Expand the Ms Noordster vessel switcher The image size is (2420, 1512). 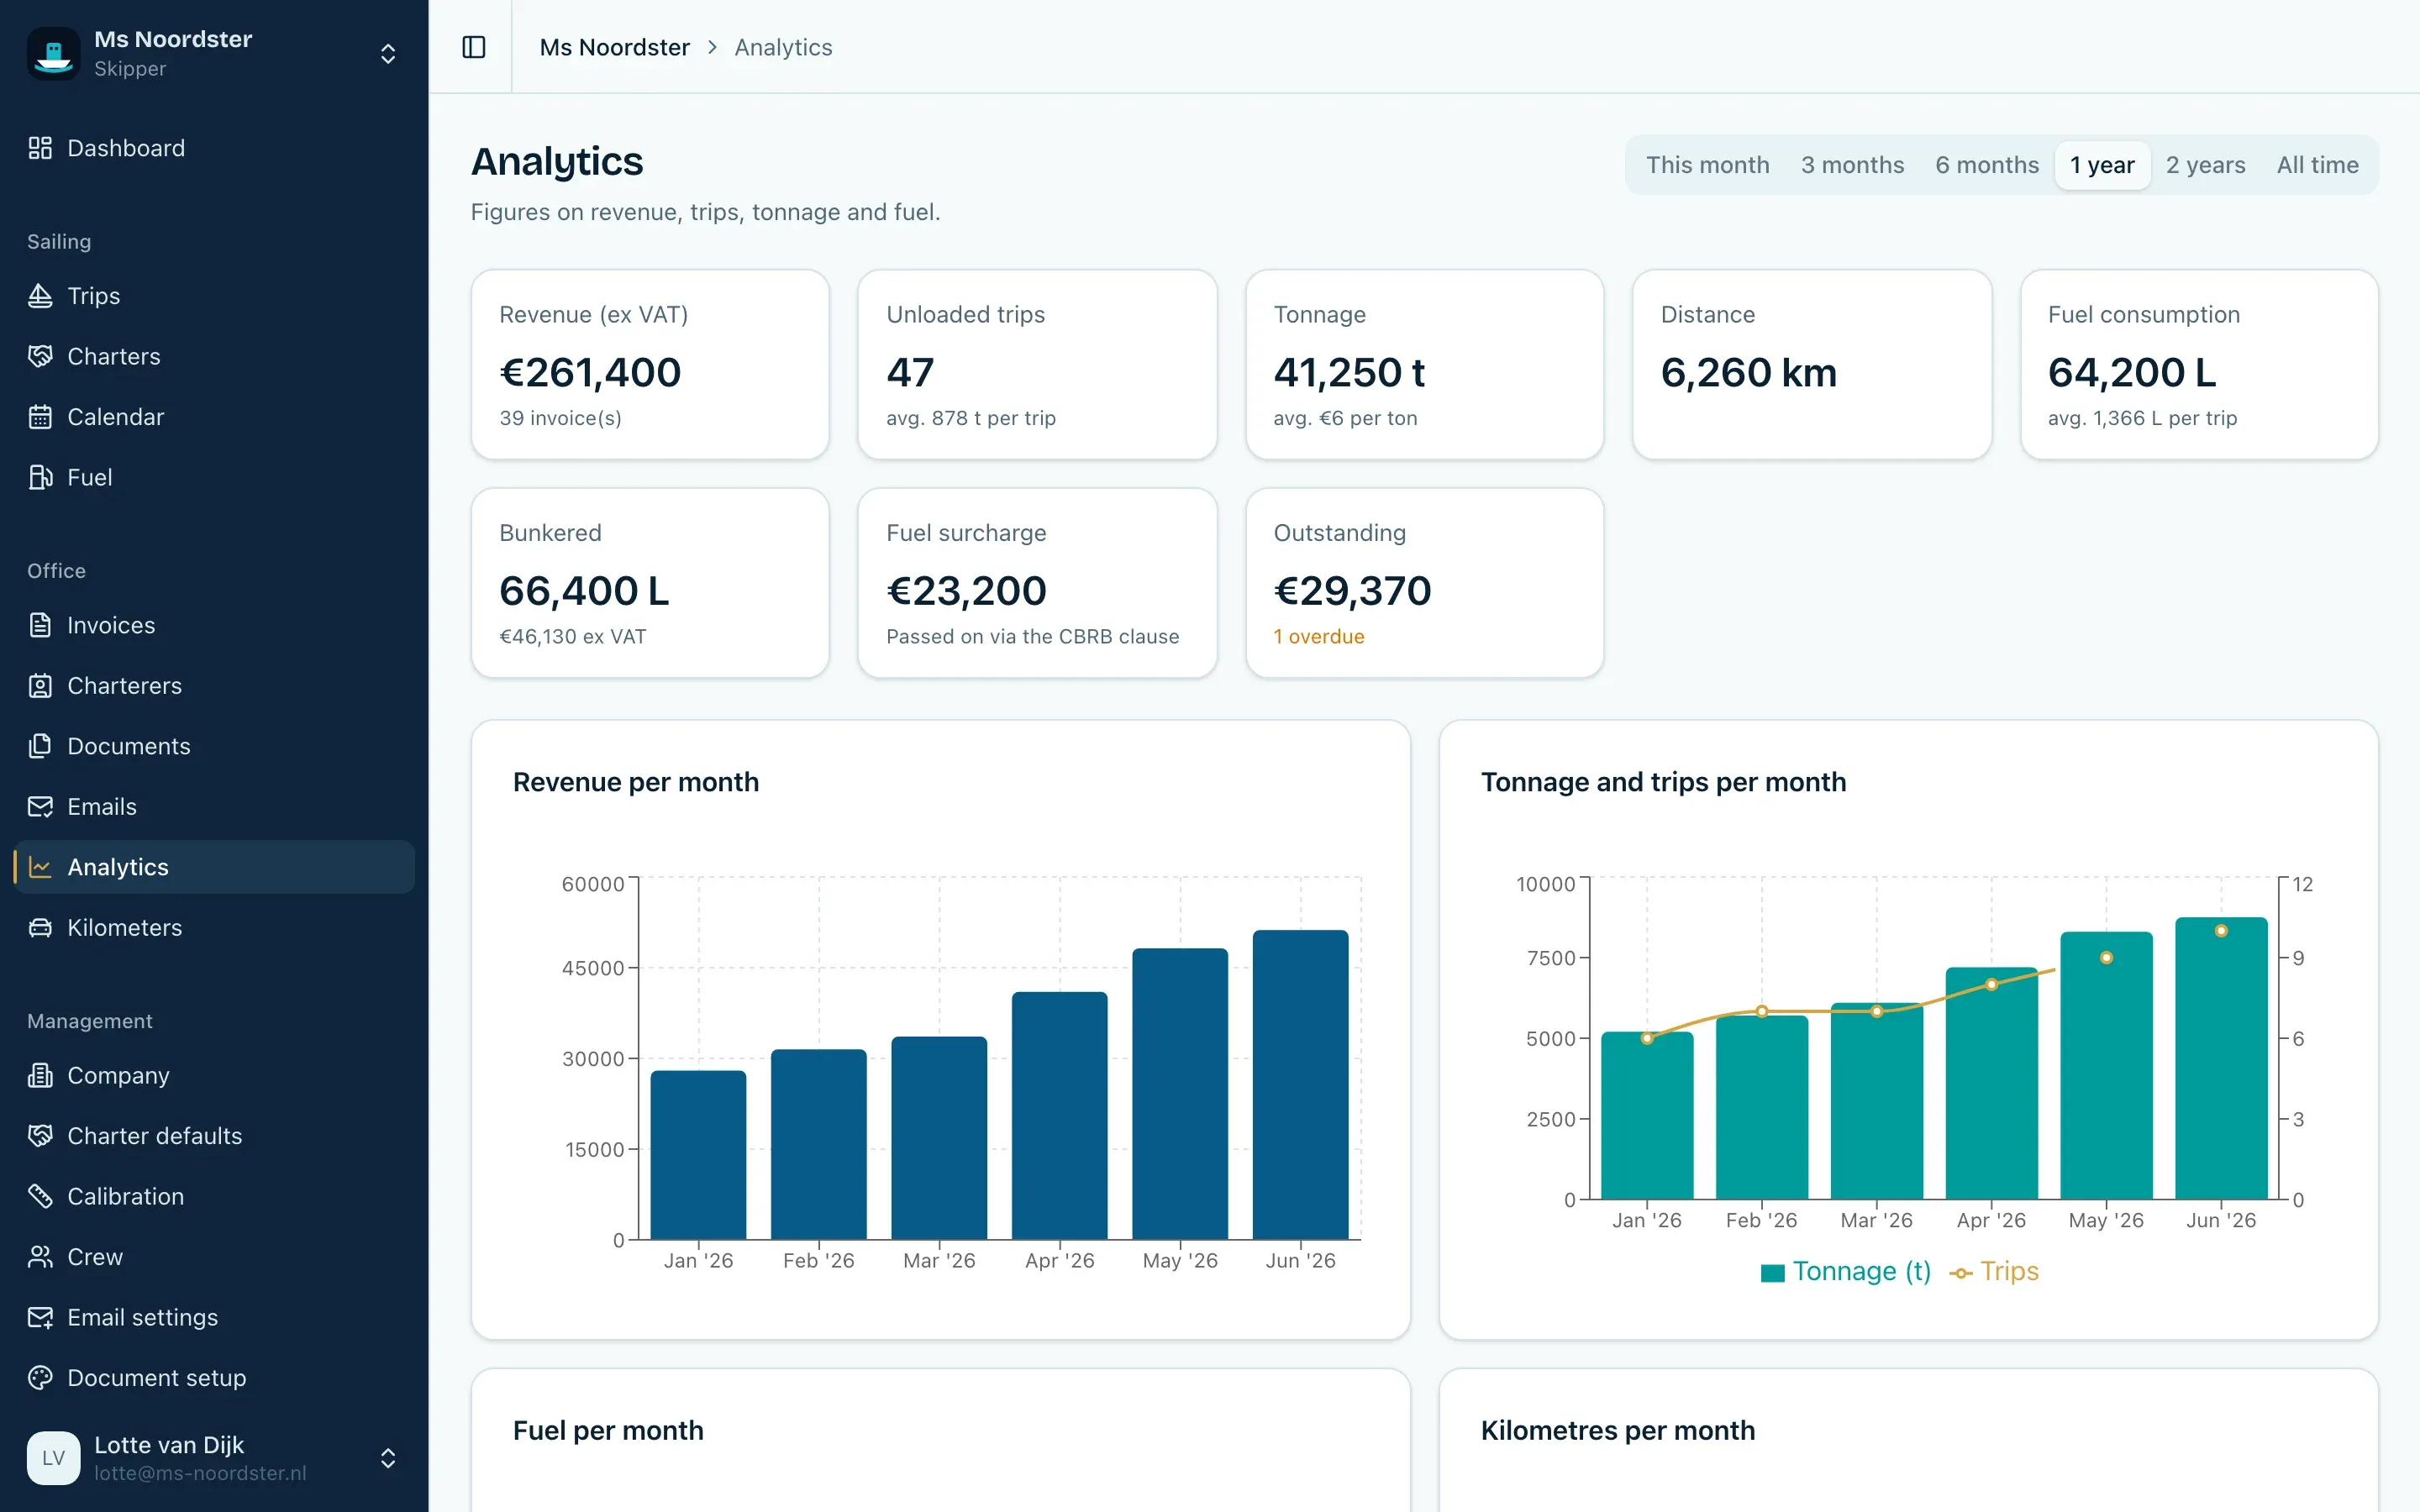click(388, 53)
